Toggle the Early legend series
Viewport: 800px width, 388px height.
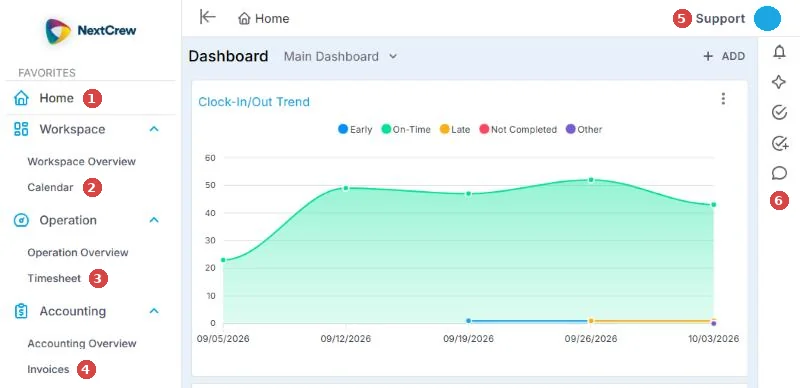coord(355,129)
